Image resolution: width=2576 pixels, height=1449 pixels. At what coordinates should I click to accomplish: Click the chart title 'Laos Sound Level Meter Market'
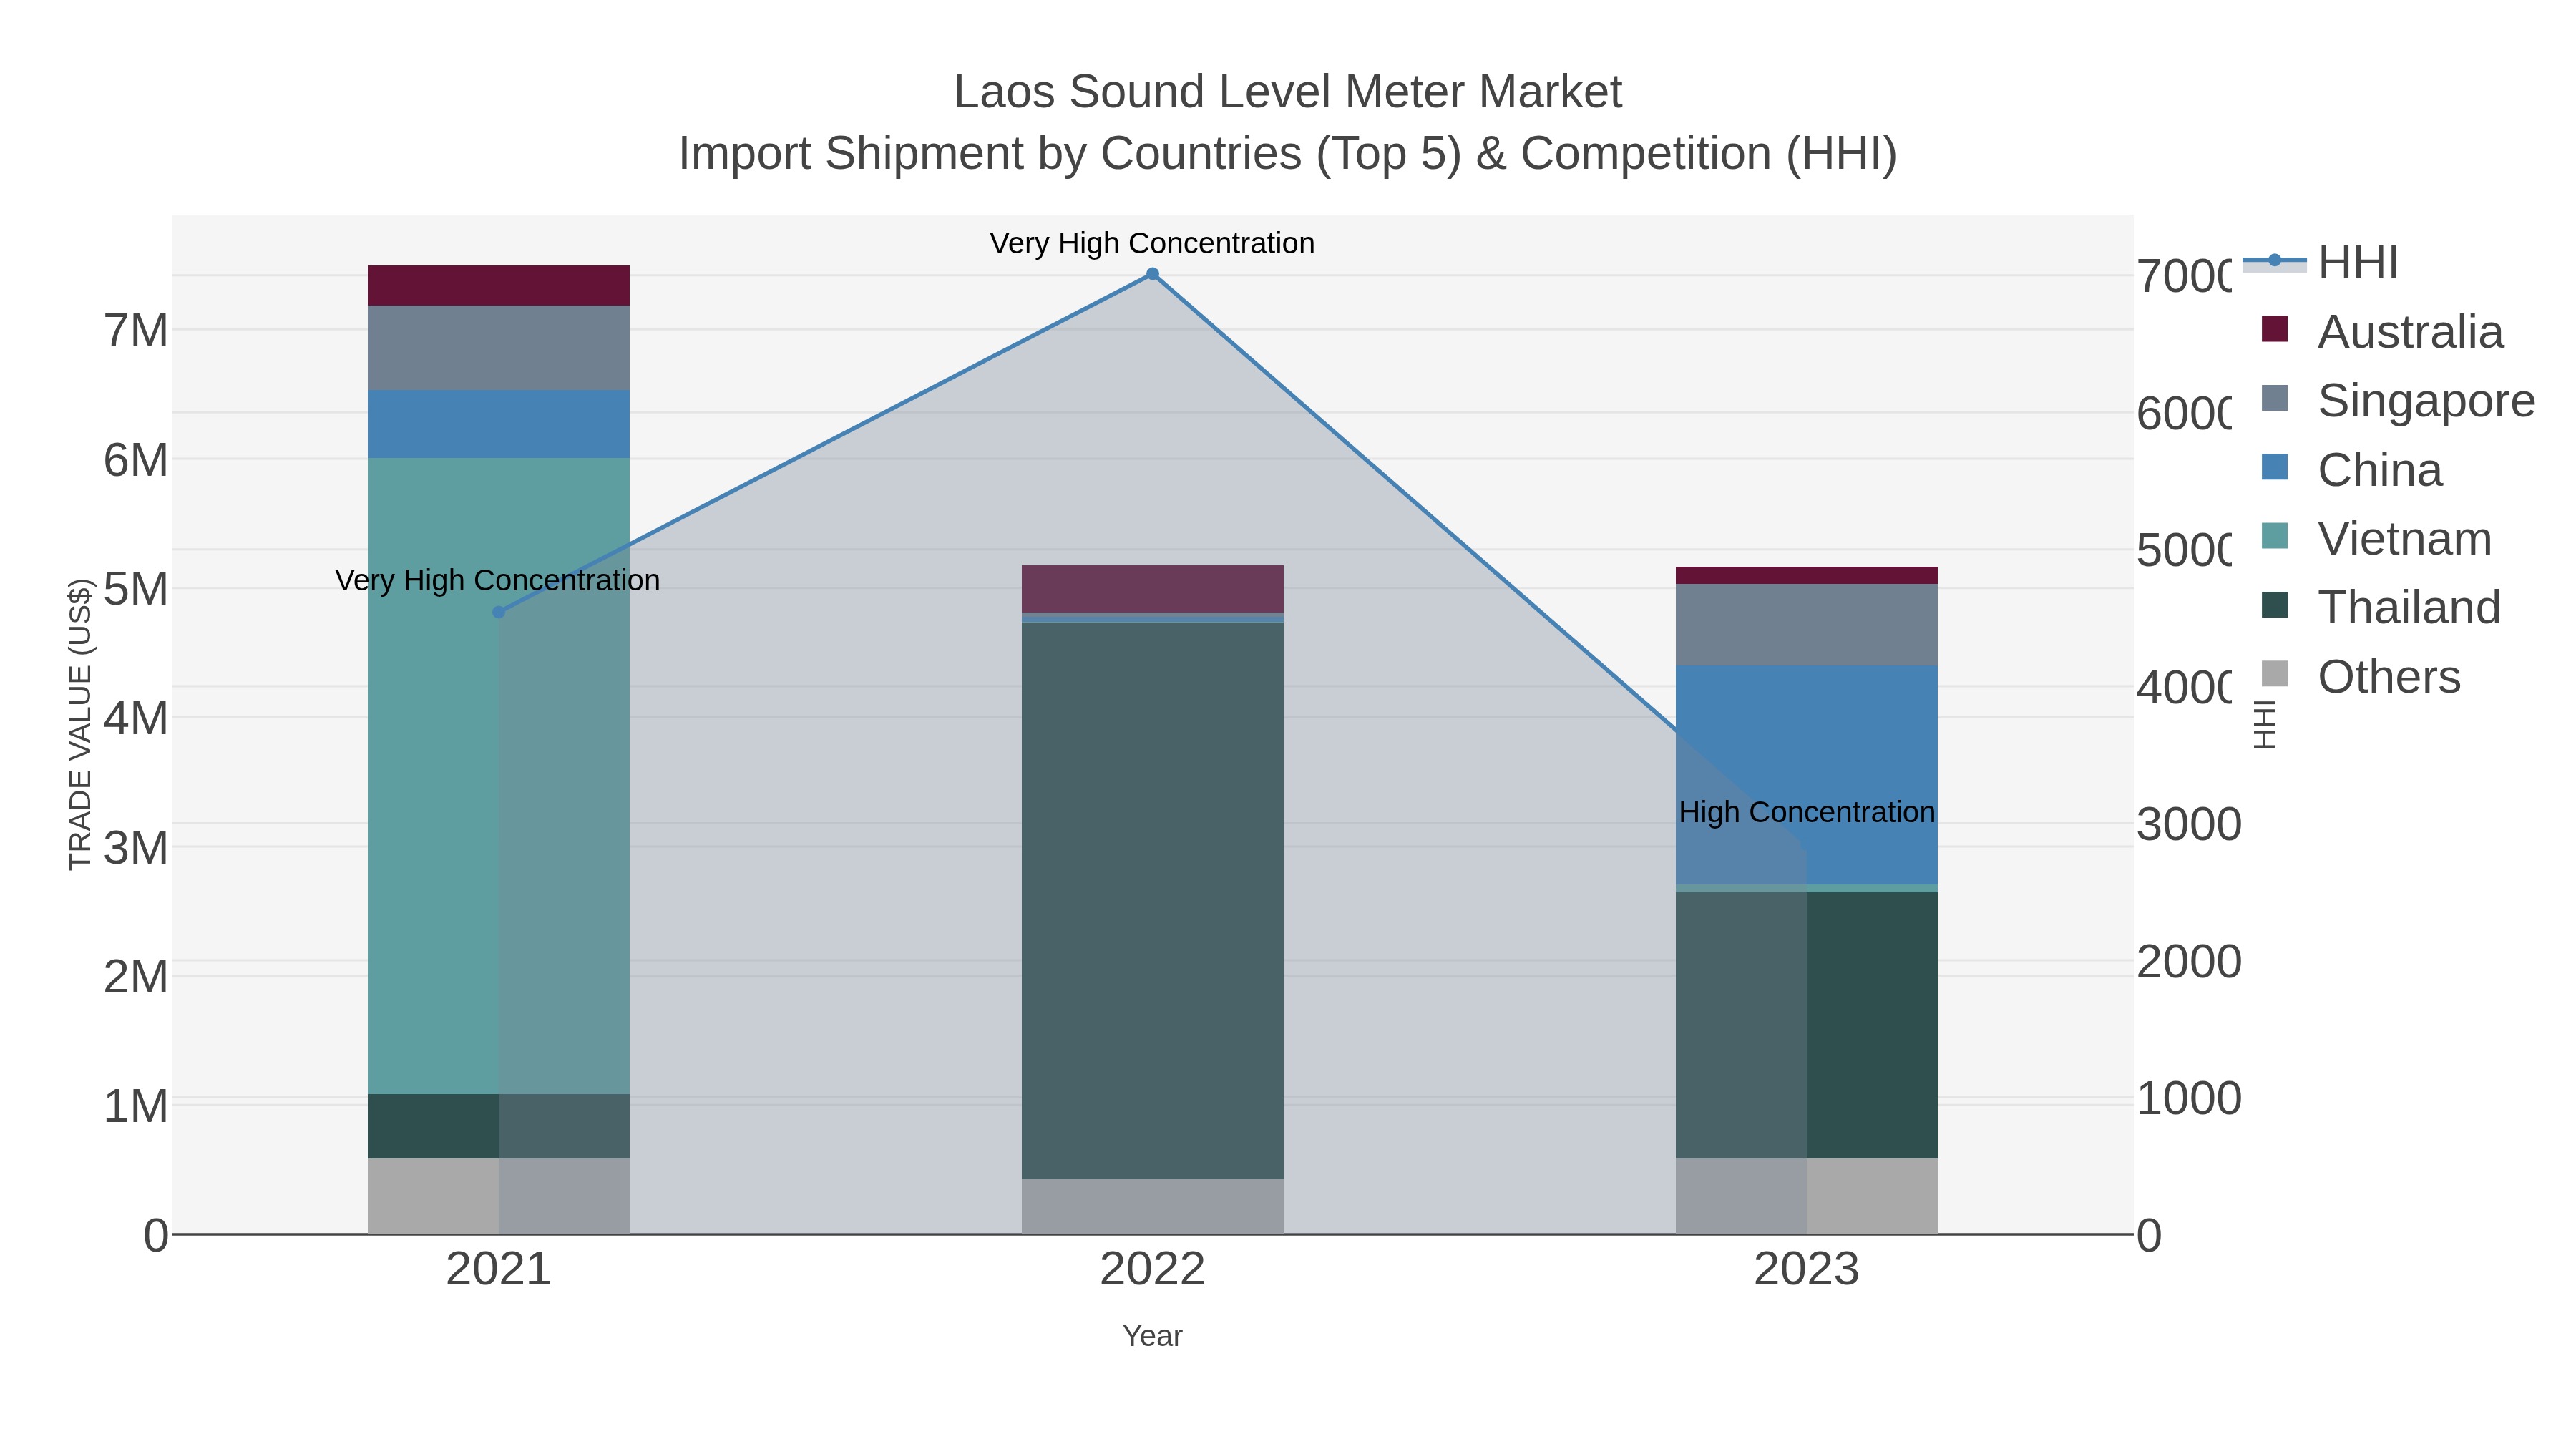1288,92
